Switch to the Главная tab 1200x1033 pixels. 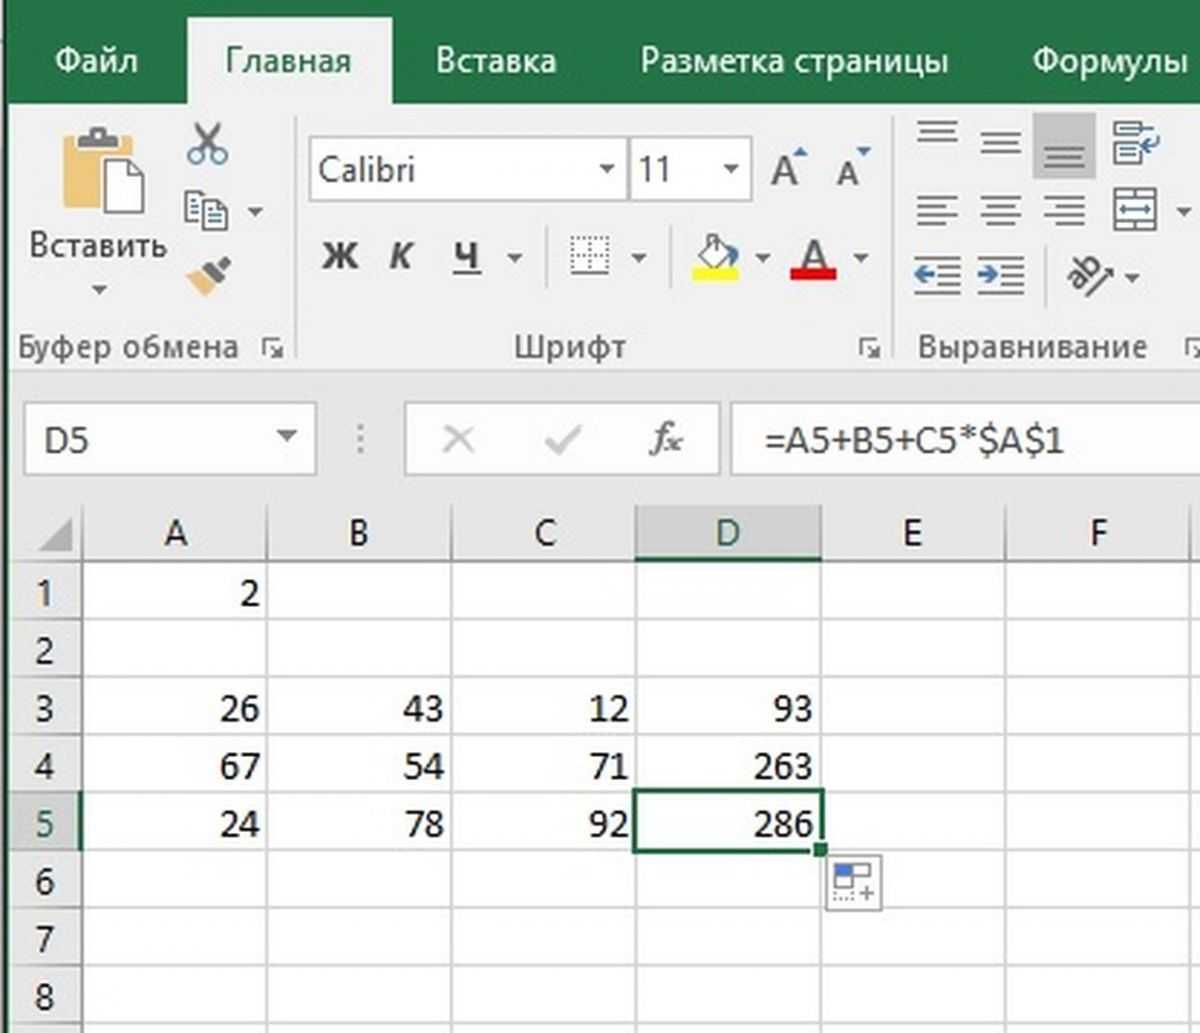click(289, 61)
